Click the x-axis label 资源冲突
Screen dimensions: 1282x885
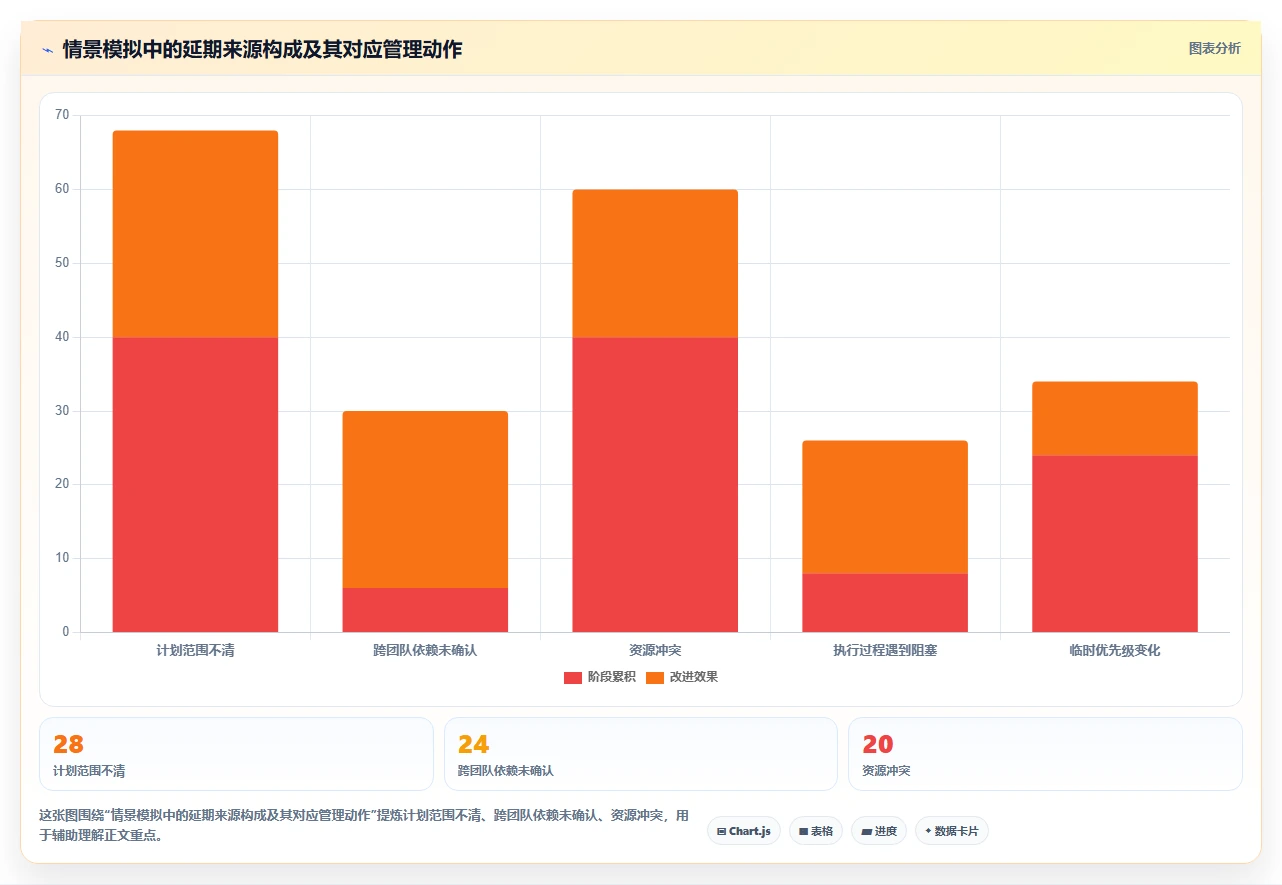tap(655, 650)
